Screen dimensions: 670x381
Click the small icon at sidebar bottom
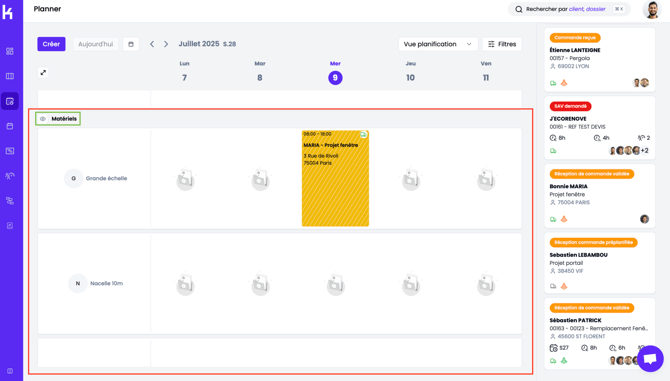click(10, 371)
